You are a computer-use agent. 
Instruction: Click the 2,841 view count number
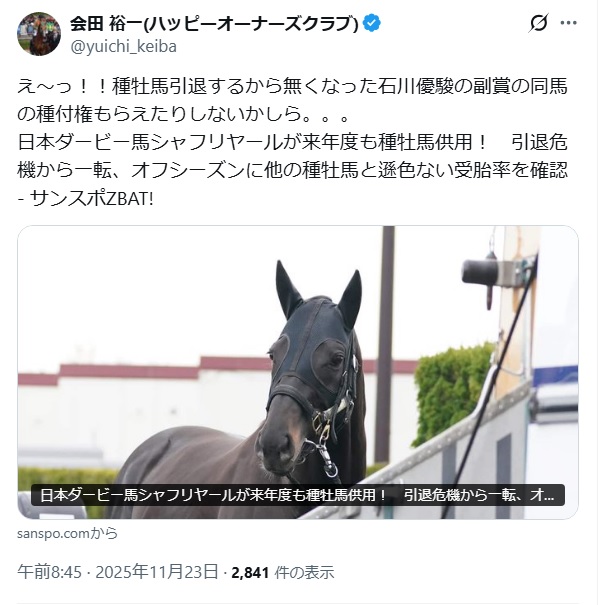point(250,573)
